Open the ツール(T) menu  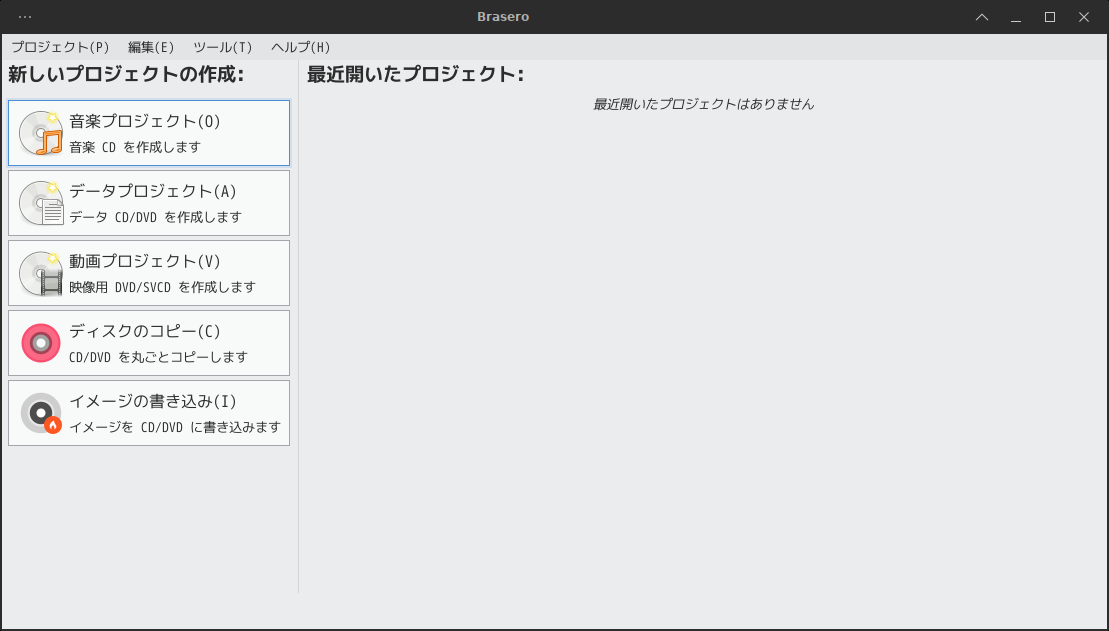point(223,47)
